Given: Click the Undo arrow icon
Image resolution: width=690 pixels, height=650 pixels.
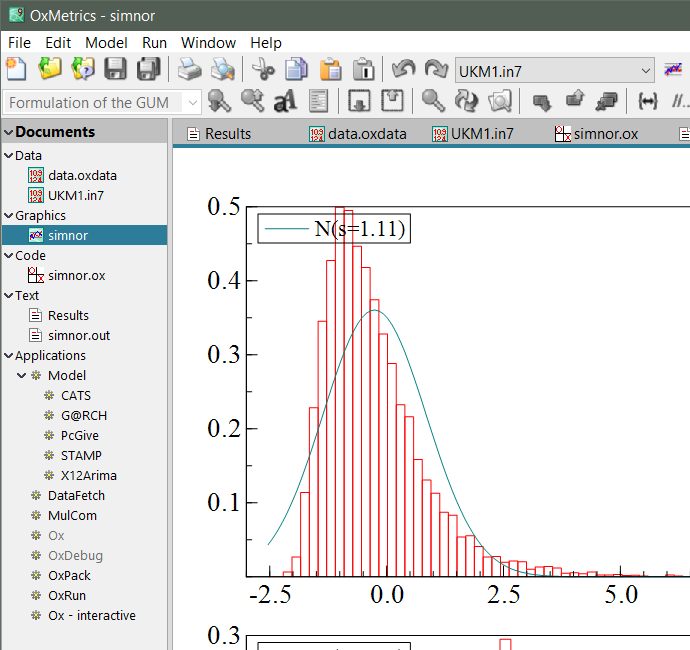Looking at the screenshot, I should pyautogui.click(x=403, y=69).
